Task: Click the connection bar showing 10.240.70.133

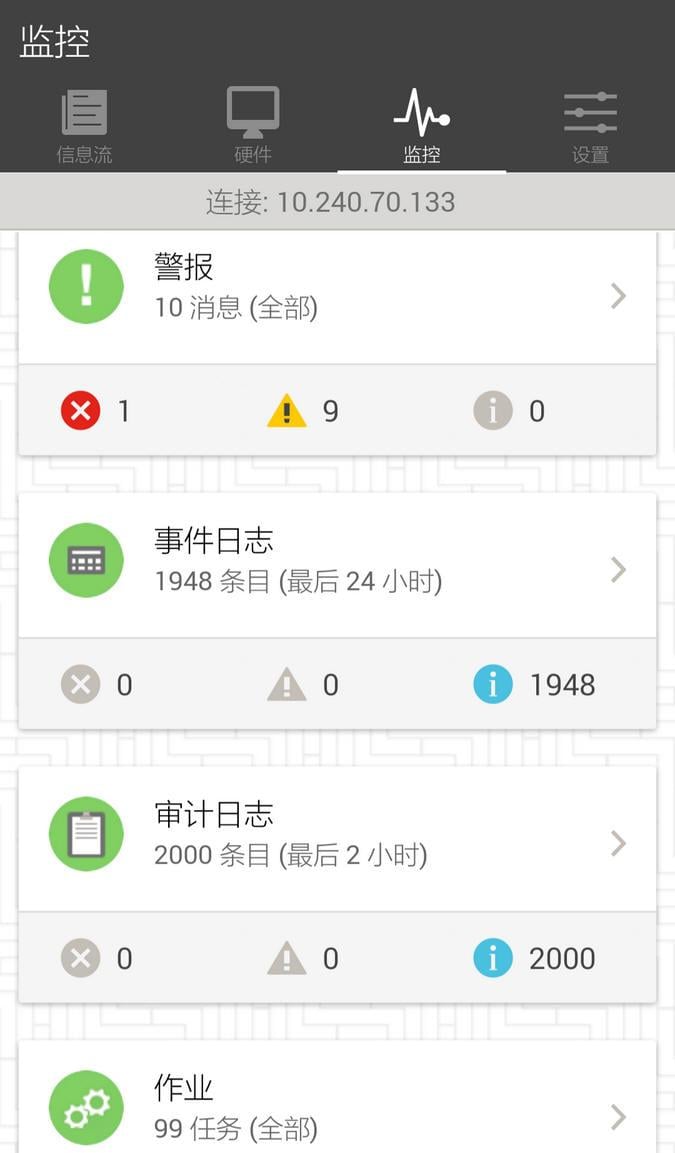Action: click(x=337, y=202)
